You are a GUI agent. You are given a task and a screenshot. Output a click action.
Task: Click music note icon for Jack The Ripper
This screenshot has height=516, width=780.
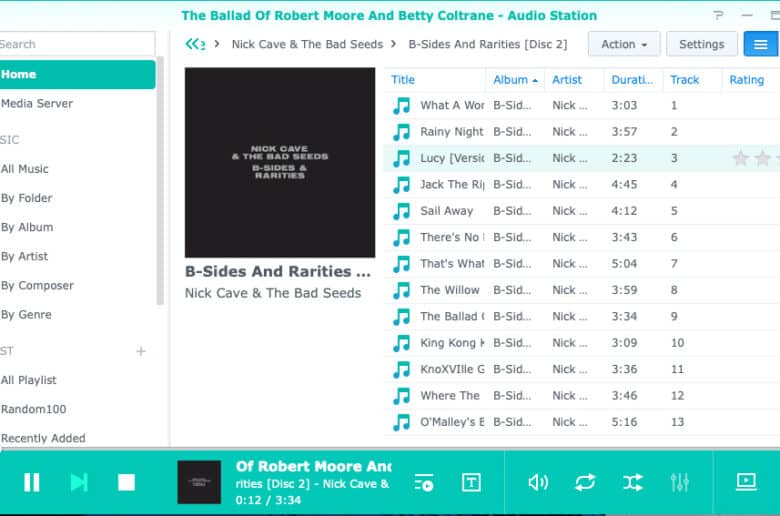click(x=401, y=185)
